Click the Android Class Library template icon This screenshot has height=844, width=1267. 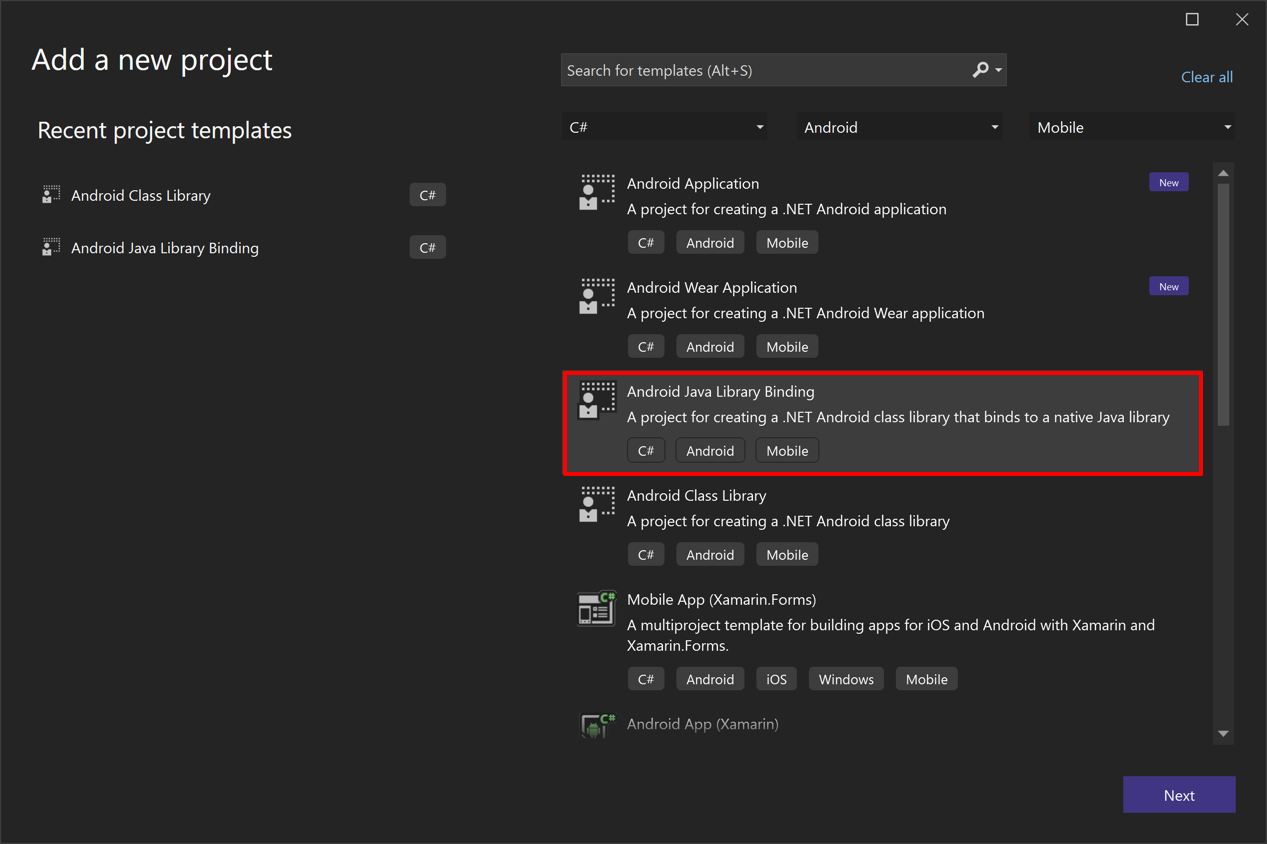[596, 504]
